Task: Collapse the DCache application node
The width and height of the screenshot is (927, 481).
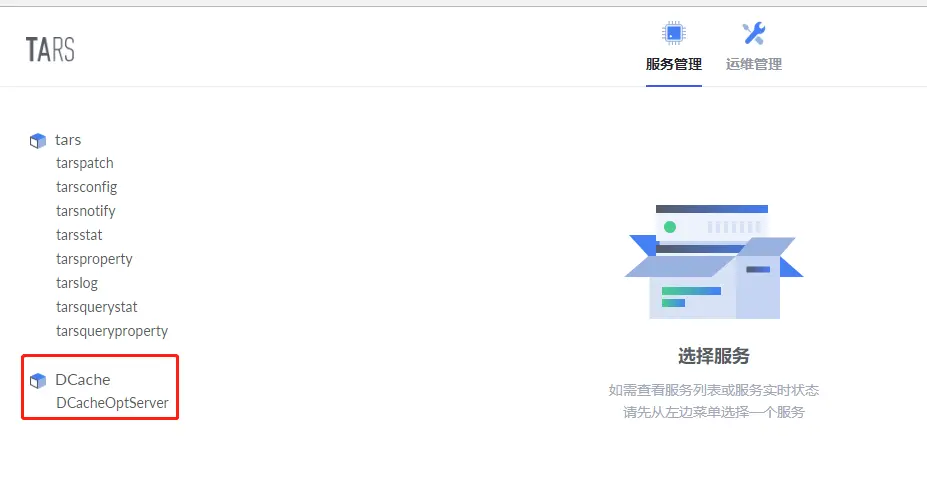Action: (x=83, y=379)
